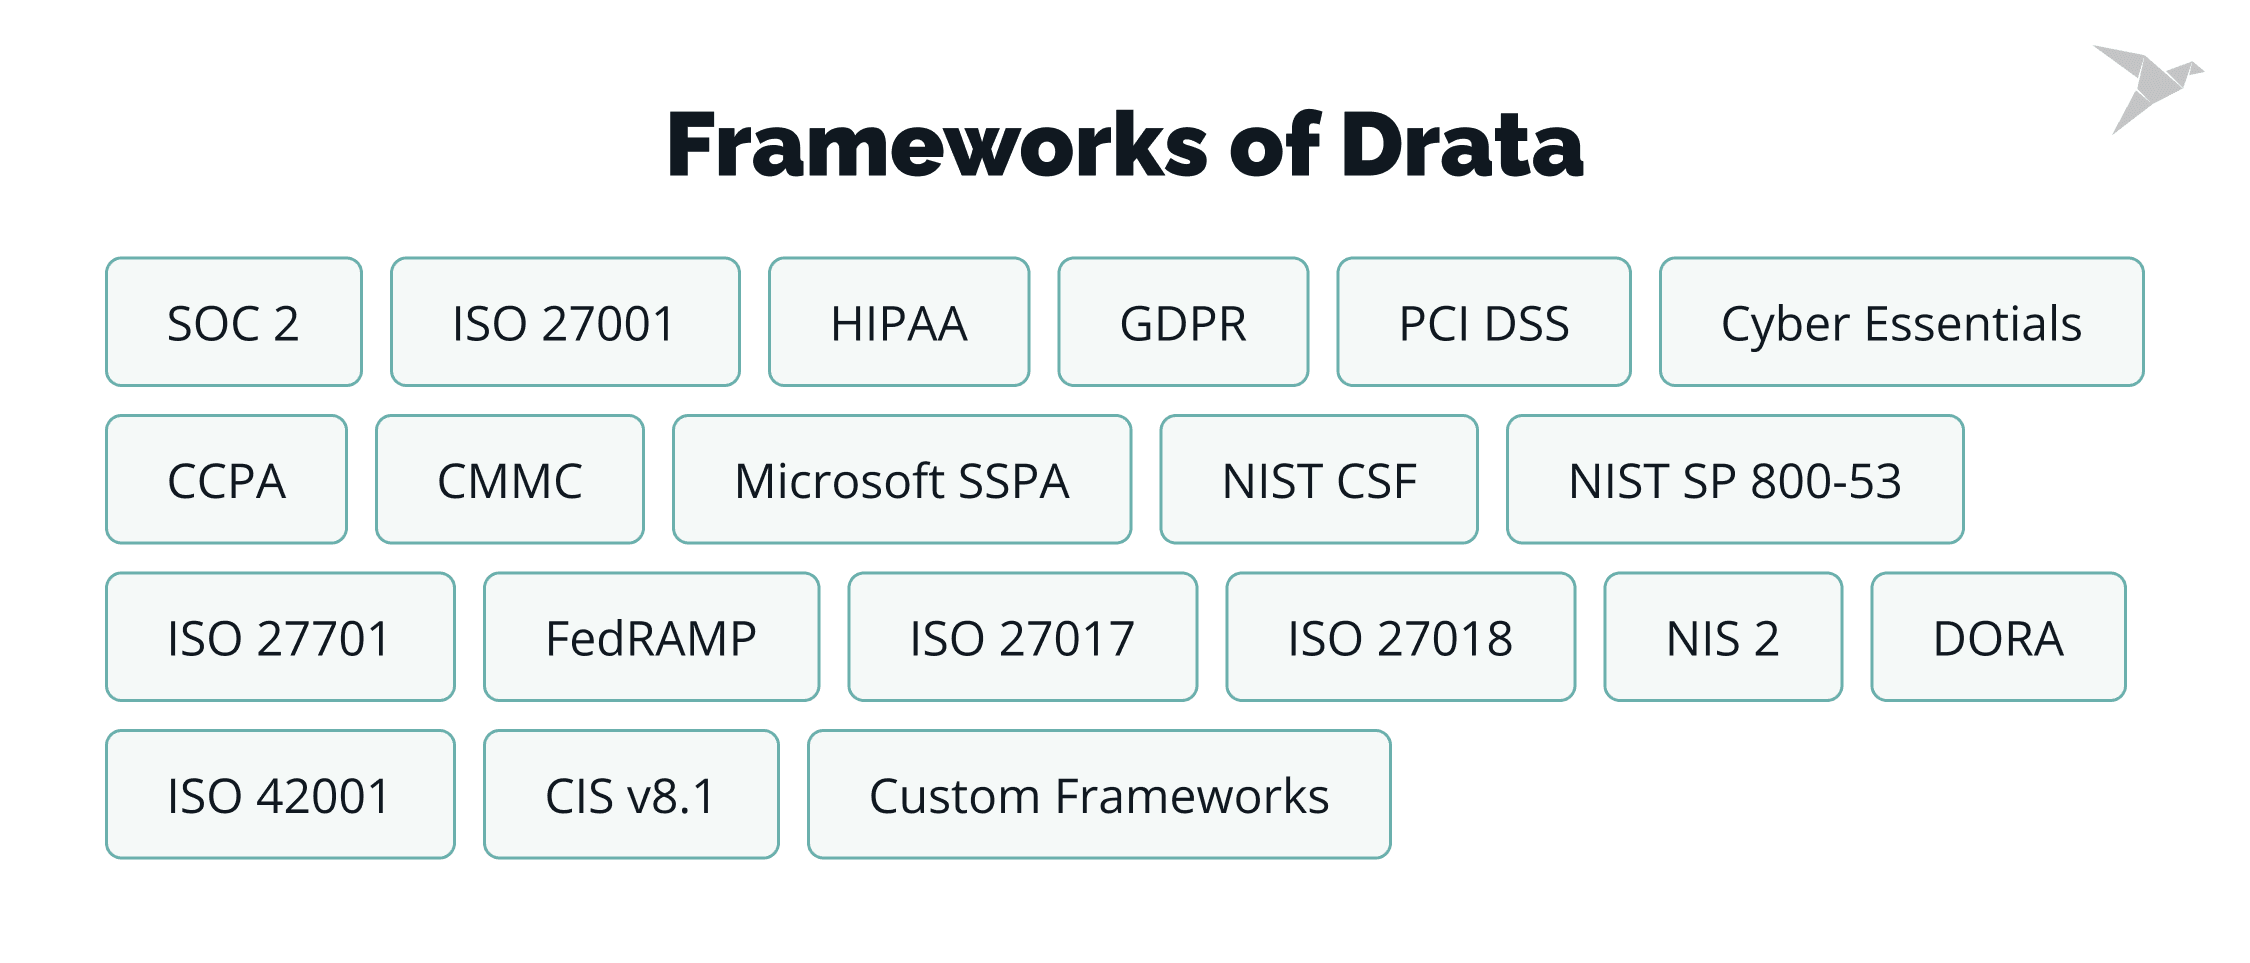Select the NIS 2 tile
The image size is (2250, 963).
(x=1723, y=637)
